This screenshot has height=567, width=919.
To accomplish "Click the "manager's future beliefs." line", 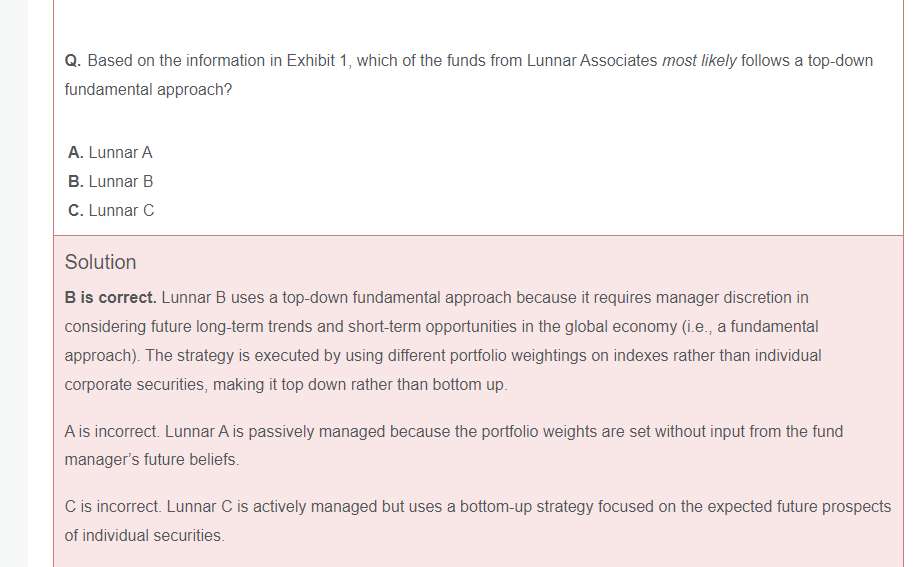I will tap(151, 461).
